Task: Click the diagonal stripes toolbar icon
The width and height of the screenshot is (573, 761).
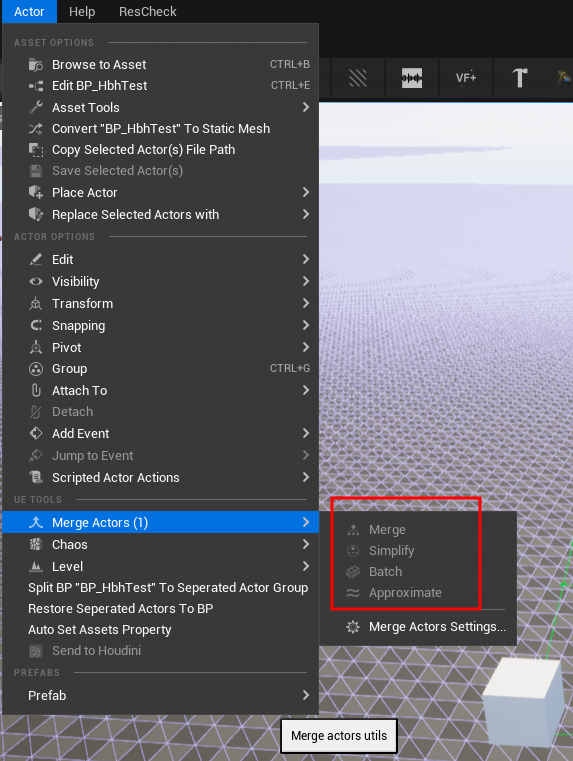Action: (358, 78)
